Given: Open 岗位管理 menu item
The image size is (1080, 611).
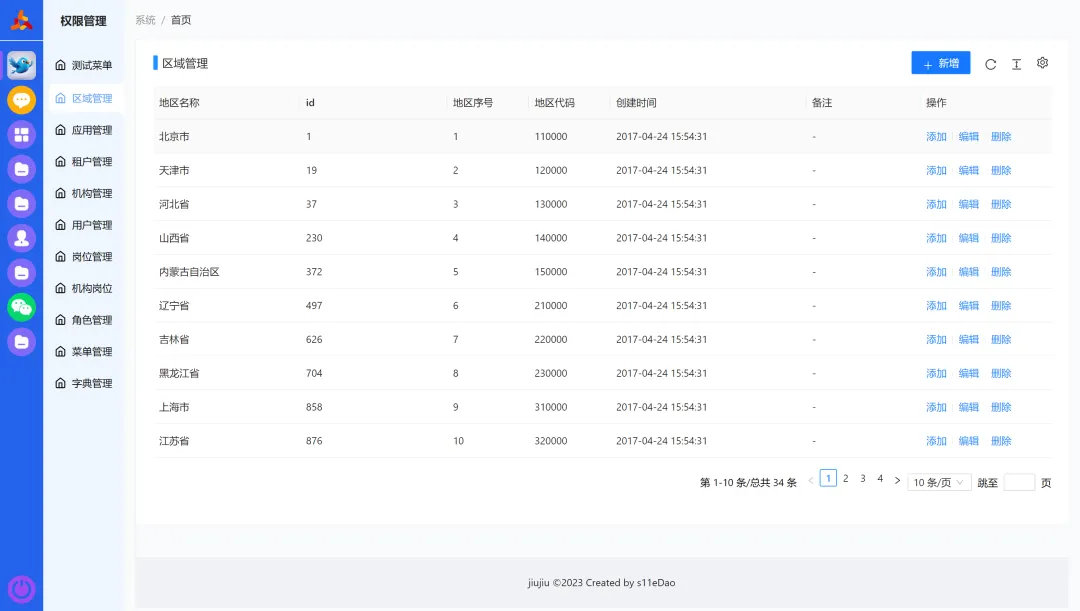Looking at the screenshot, I should [85, 256].
